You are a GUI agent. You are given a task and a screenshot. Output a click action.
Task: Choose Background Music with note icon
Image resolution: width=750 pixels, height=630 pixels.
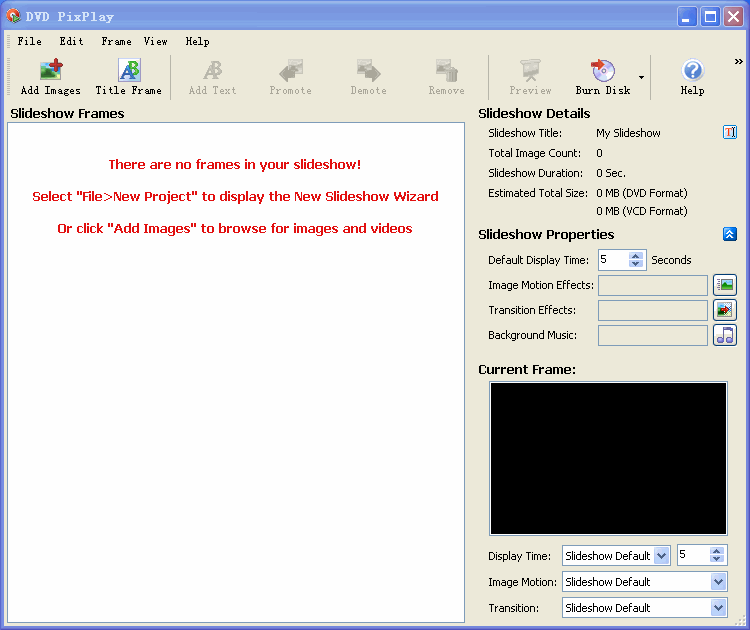tap(724, 335)
